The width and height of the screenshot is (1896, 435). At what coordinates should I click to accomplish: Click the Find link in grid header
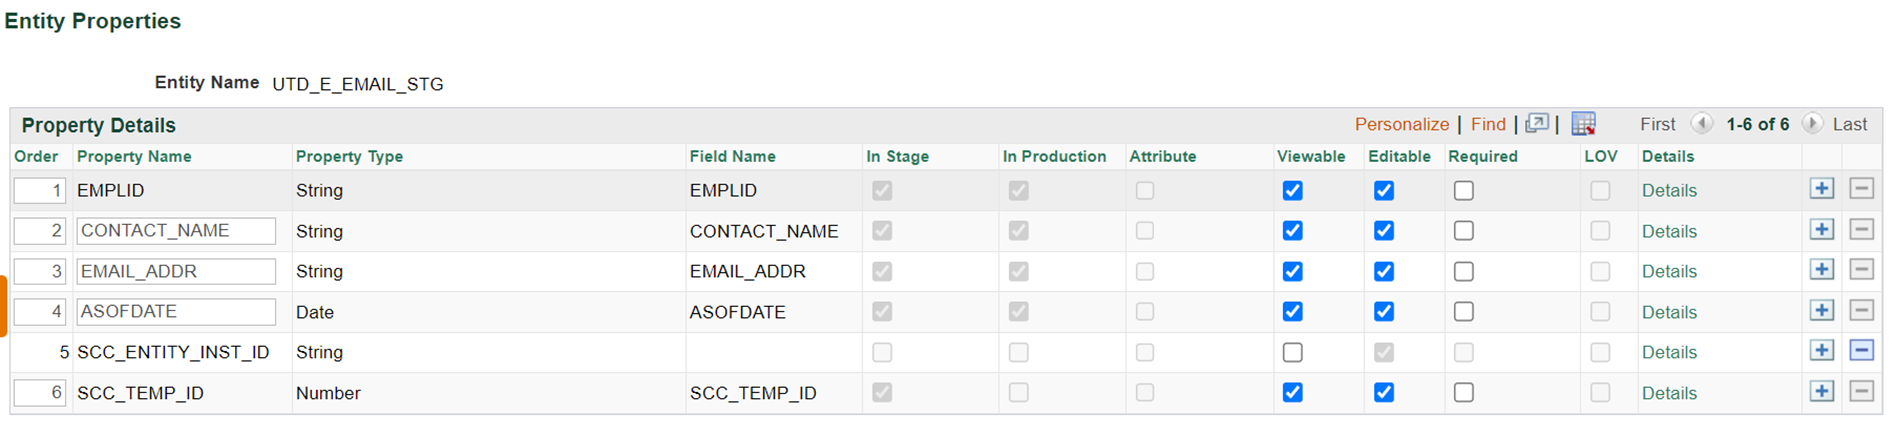point(1488,124)
